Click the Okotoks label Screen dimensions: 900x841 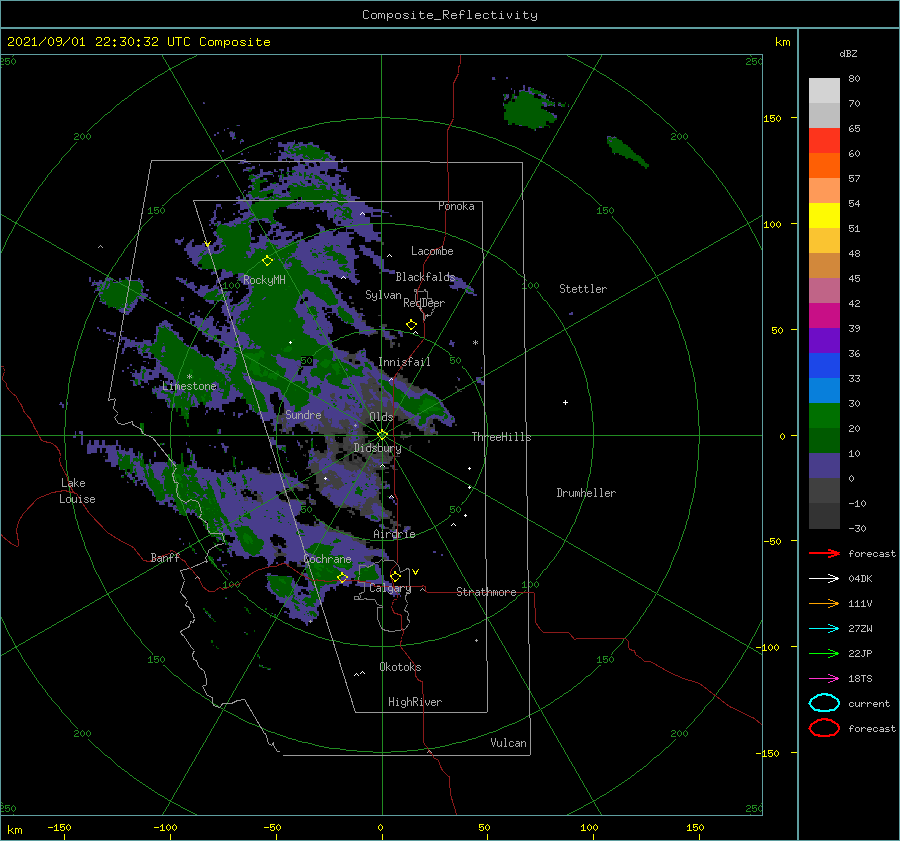click(400, 667)
